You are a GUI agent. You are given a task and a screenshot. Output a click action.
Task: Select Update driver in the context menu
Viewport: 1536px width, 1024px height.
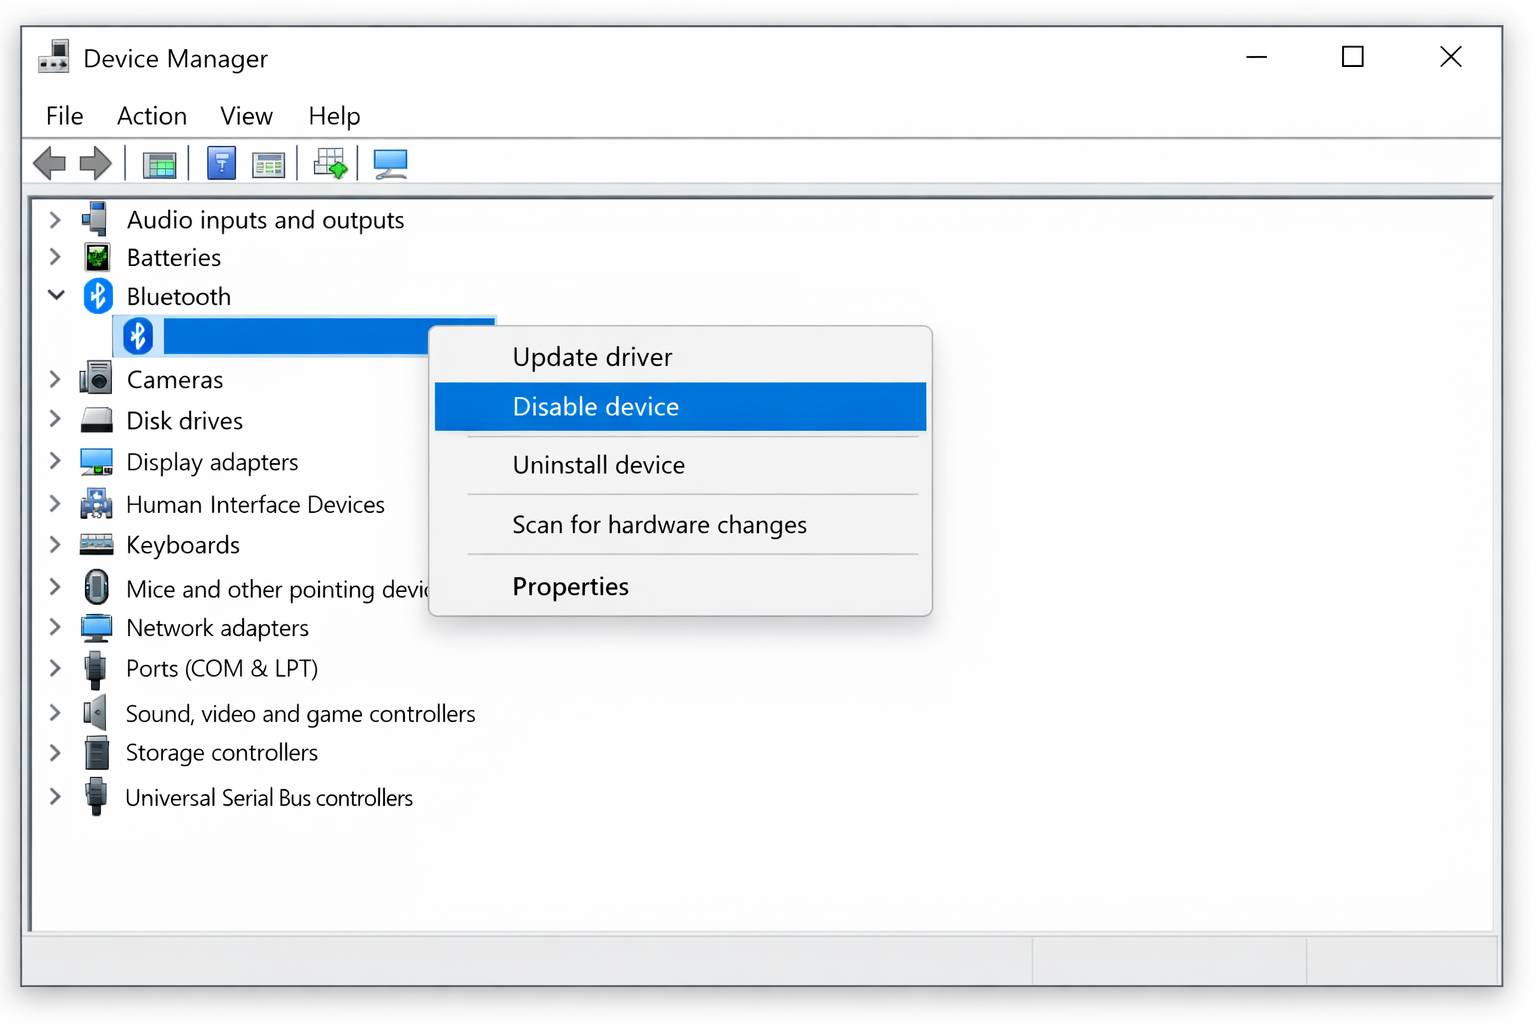click(591, 356)
